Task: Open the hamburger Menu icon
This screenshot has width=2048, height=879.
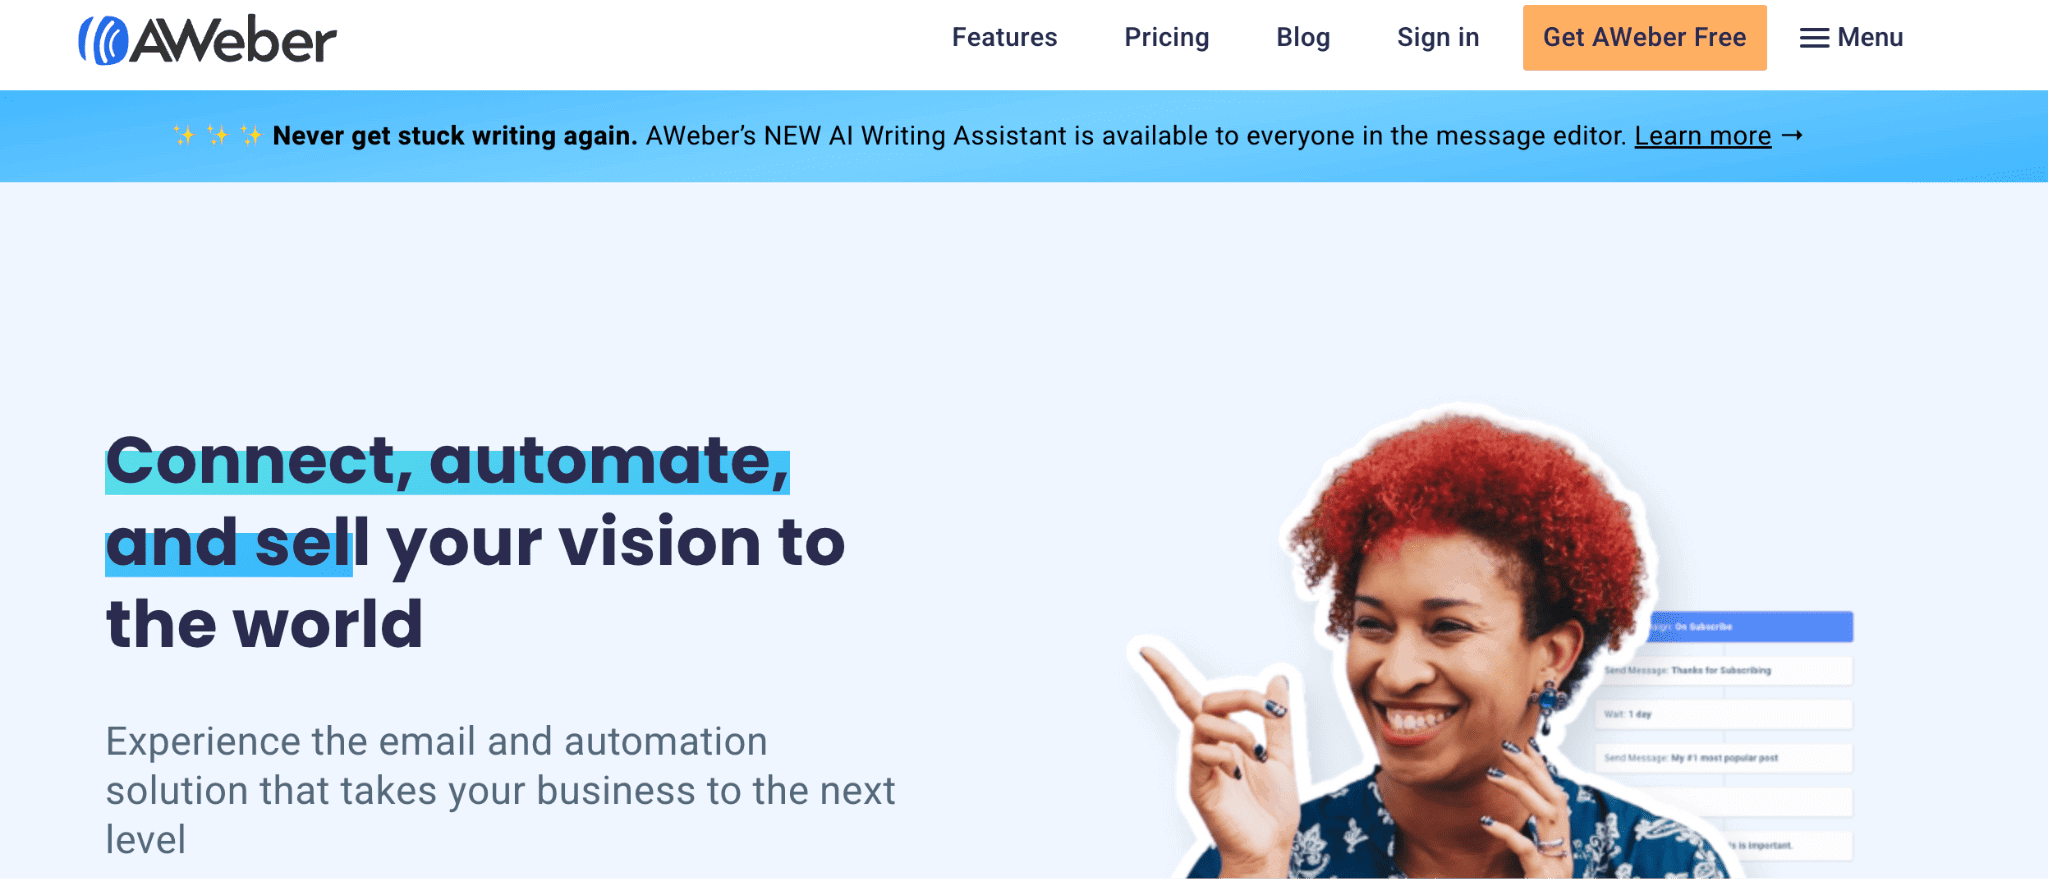Action: click(1814, 38)
